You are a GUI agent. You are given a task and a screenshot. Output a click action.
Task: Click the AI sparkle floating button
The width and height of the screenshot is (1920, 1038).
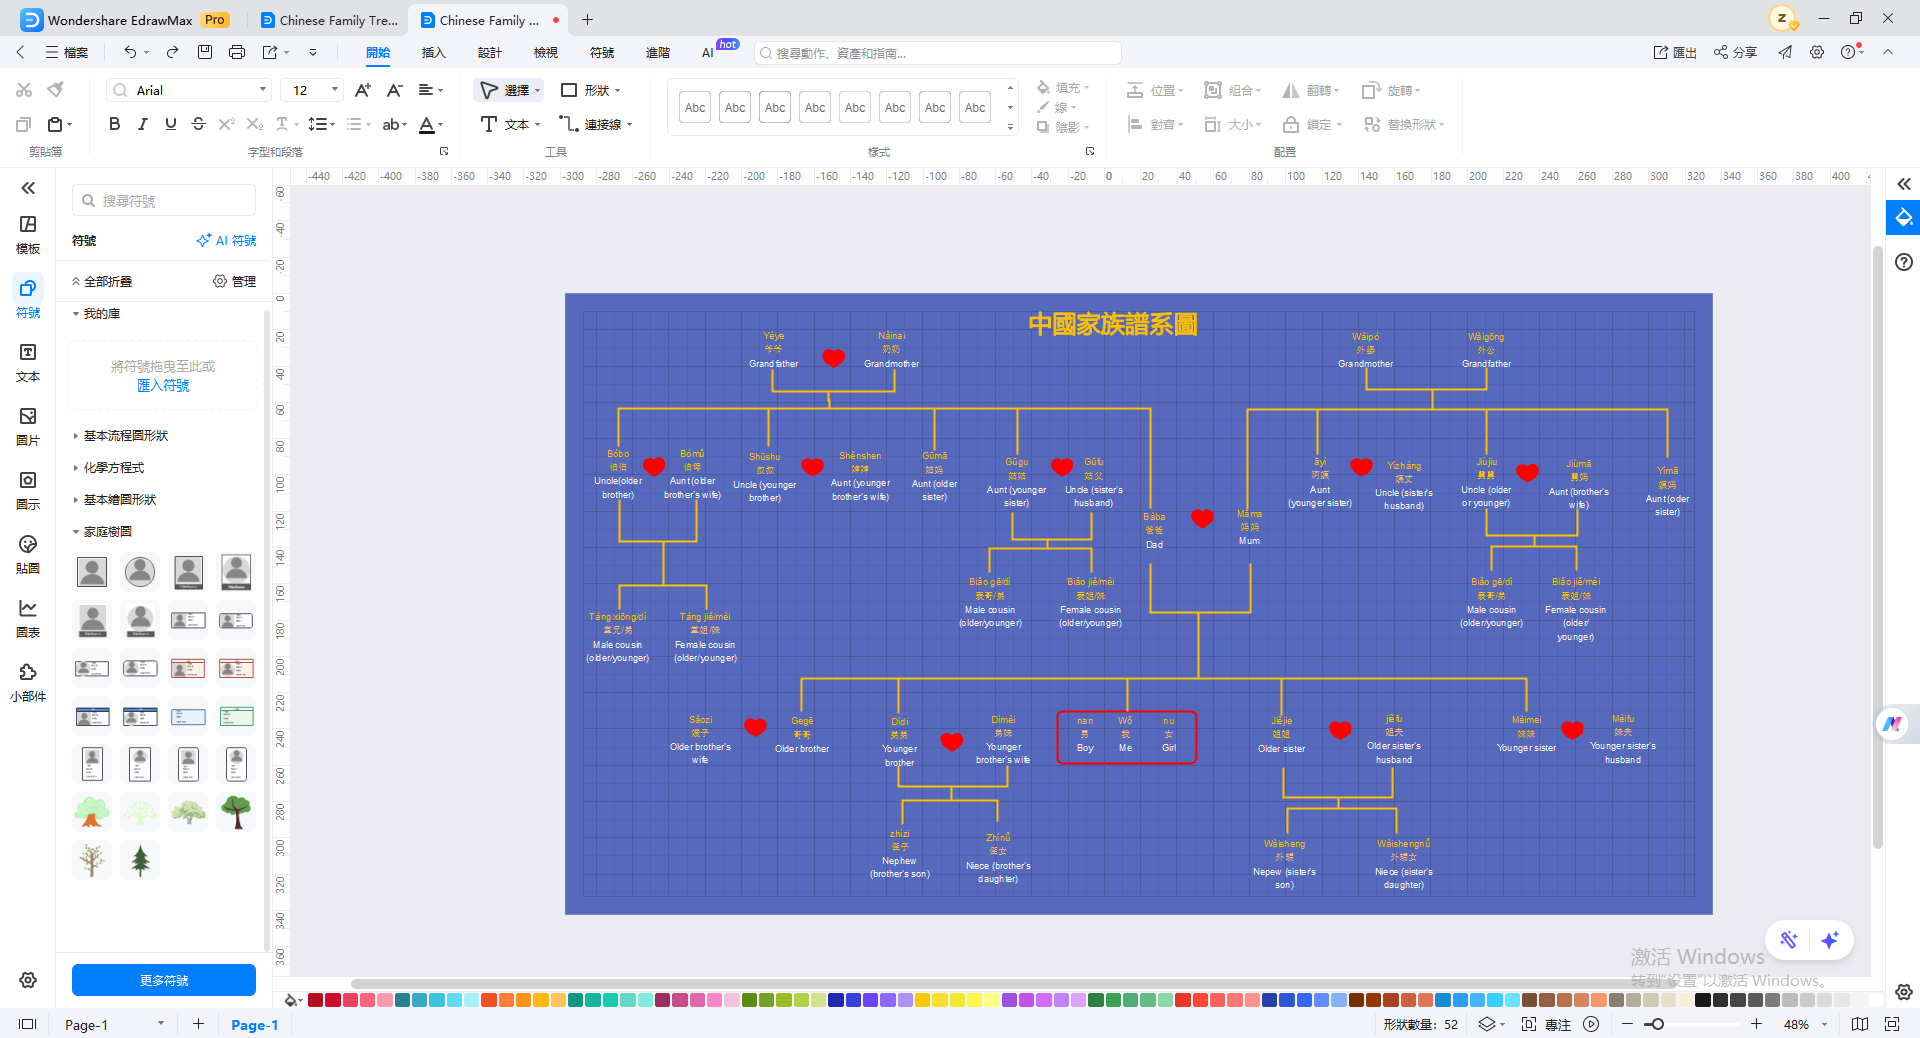tap(1830, 940)
